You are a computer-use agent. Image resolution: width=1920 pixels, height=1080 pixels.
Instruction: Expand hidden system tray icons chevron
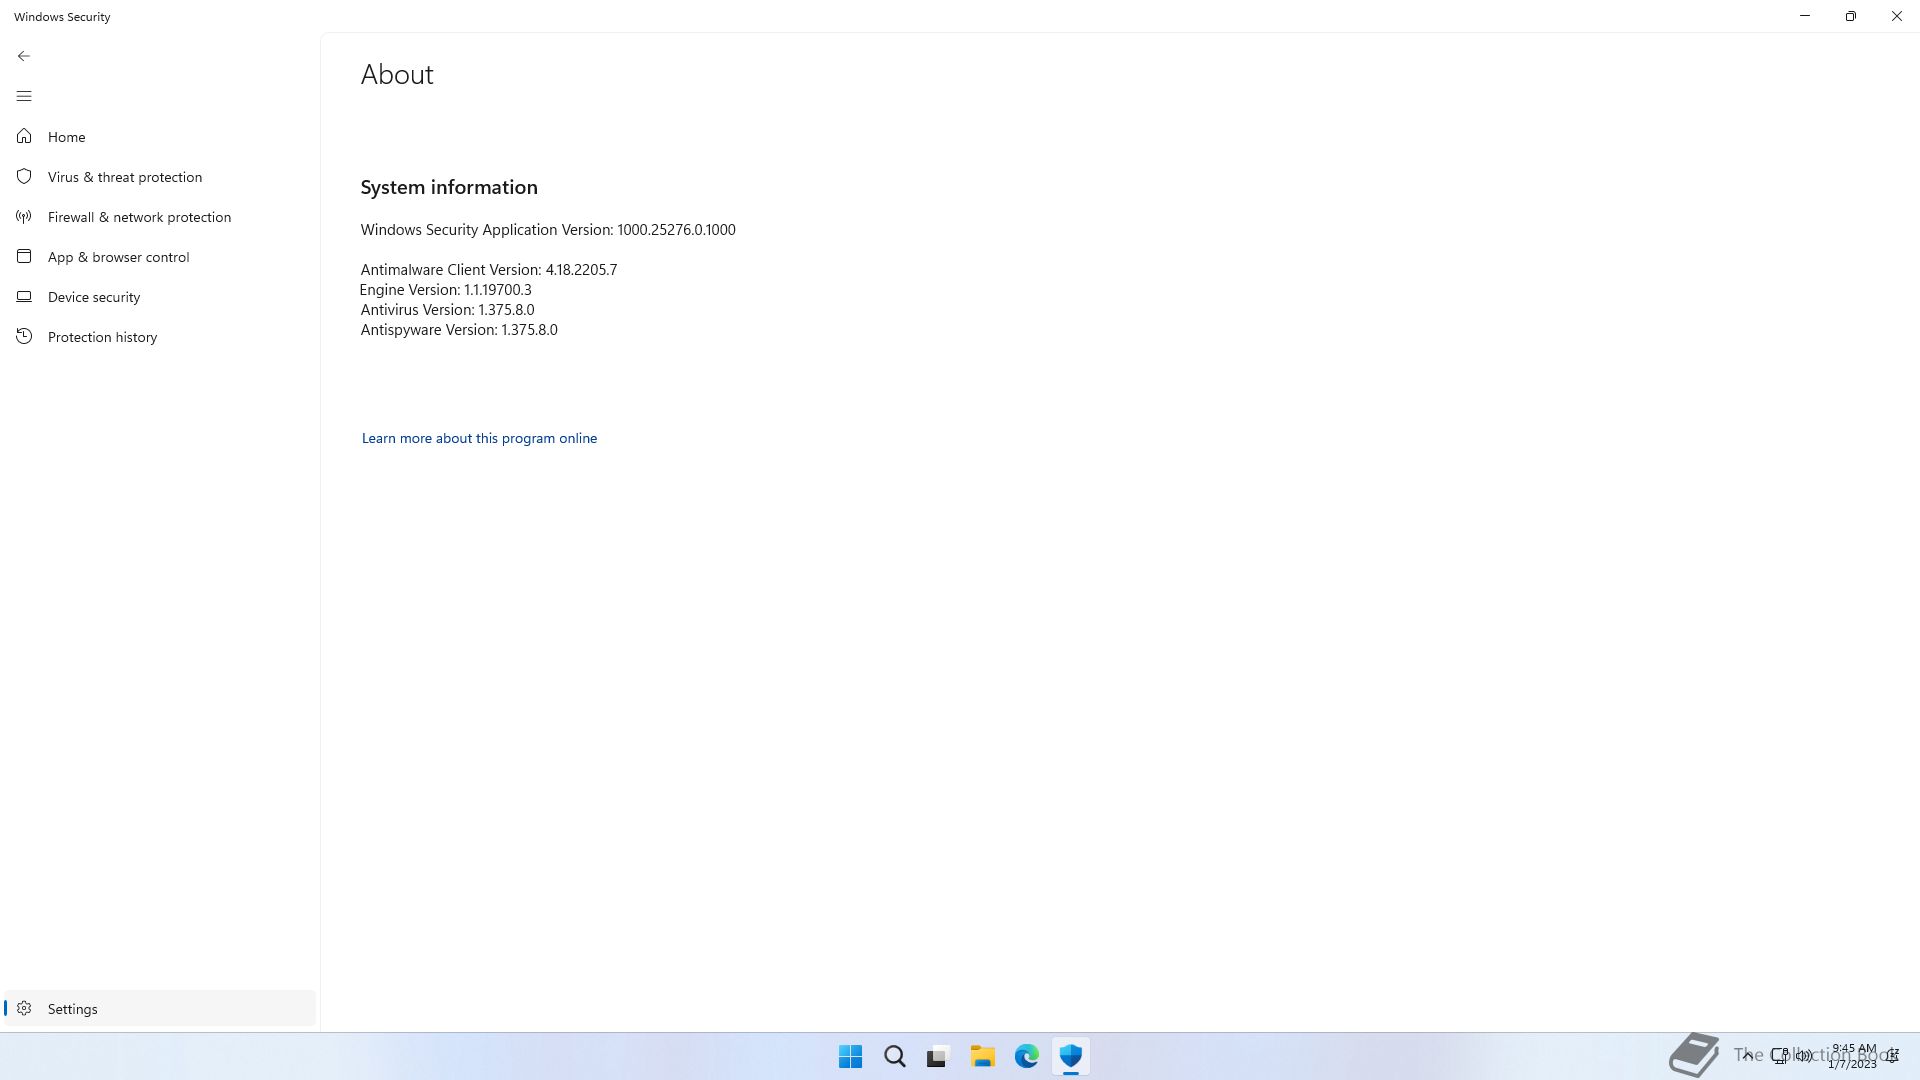click(x=1747, y=1055)
